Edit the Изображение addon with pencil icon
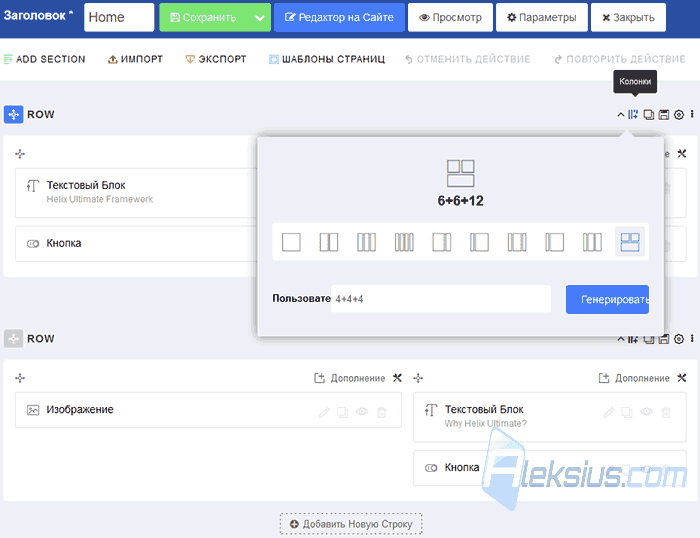Screen dimensions: 700x538 [324, 412]
